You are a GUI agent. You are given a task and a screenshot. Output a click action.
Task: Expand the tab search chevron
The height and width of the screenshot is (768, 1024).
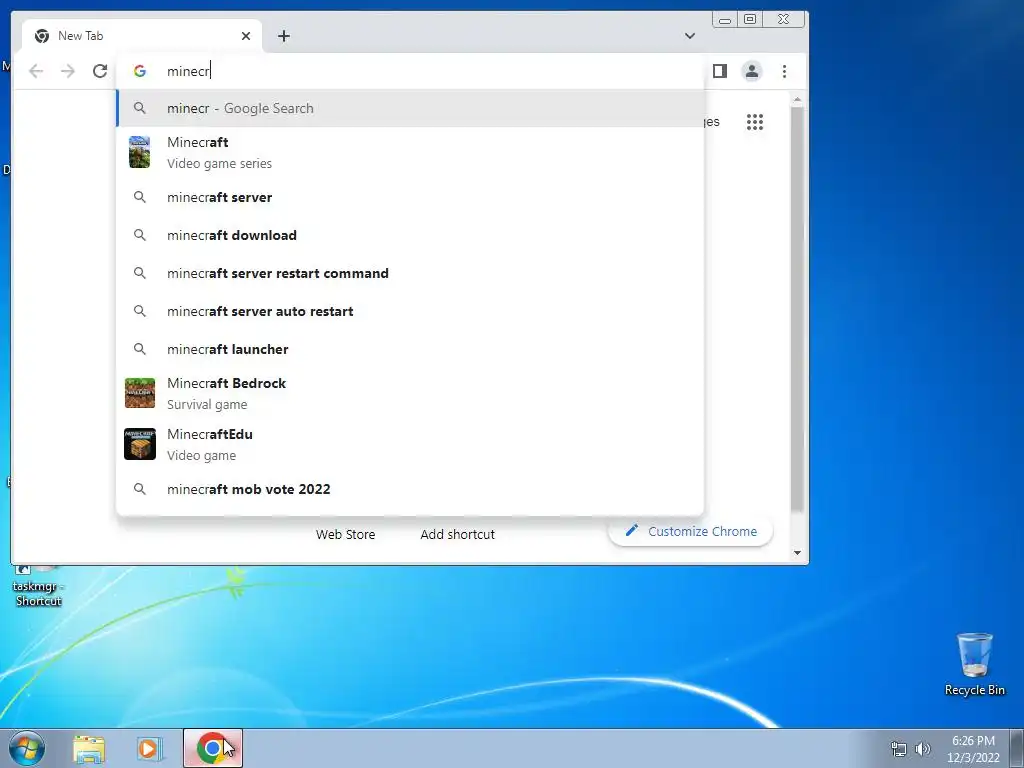coord(690,36)
